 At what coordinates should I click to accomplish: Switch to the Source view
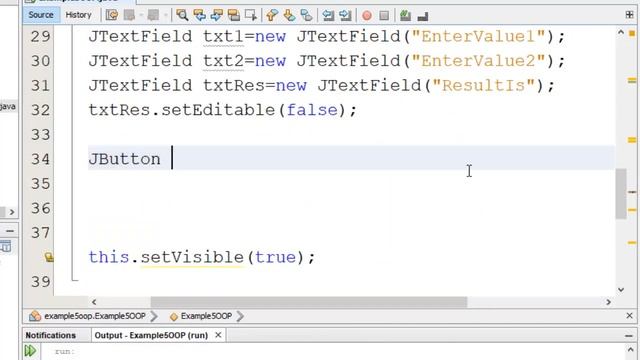tap(40, 15)
